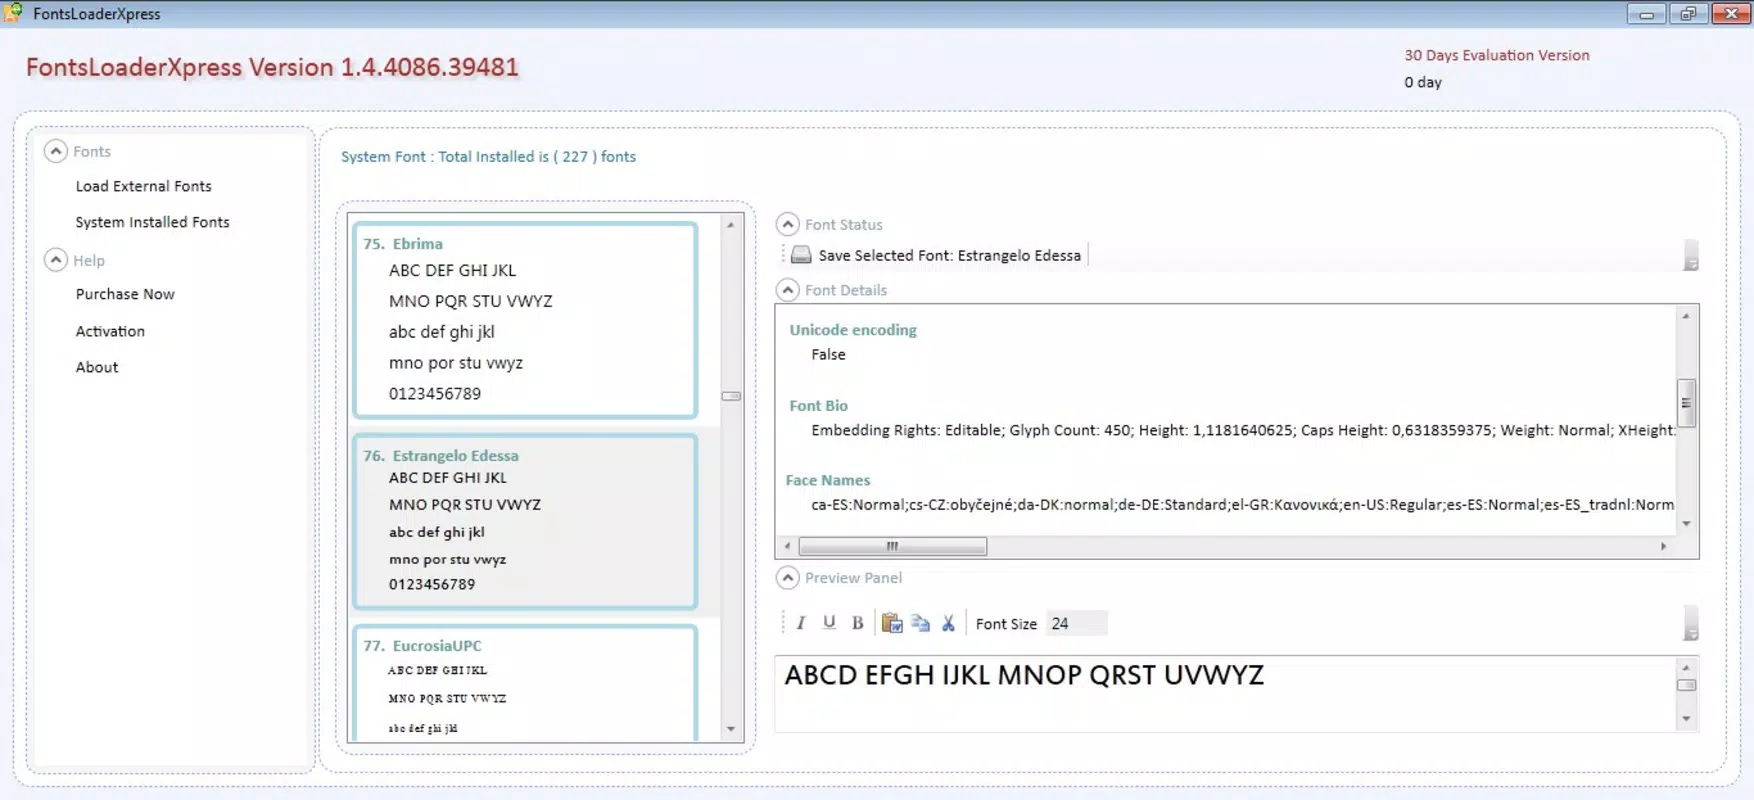Viewport: 1754px width, 800px height.
Task: Toggle Underline in Preview Panel toolbar
Action: [x=829, y=623]
